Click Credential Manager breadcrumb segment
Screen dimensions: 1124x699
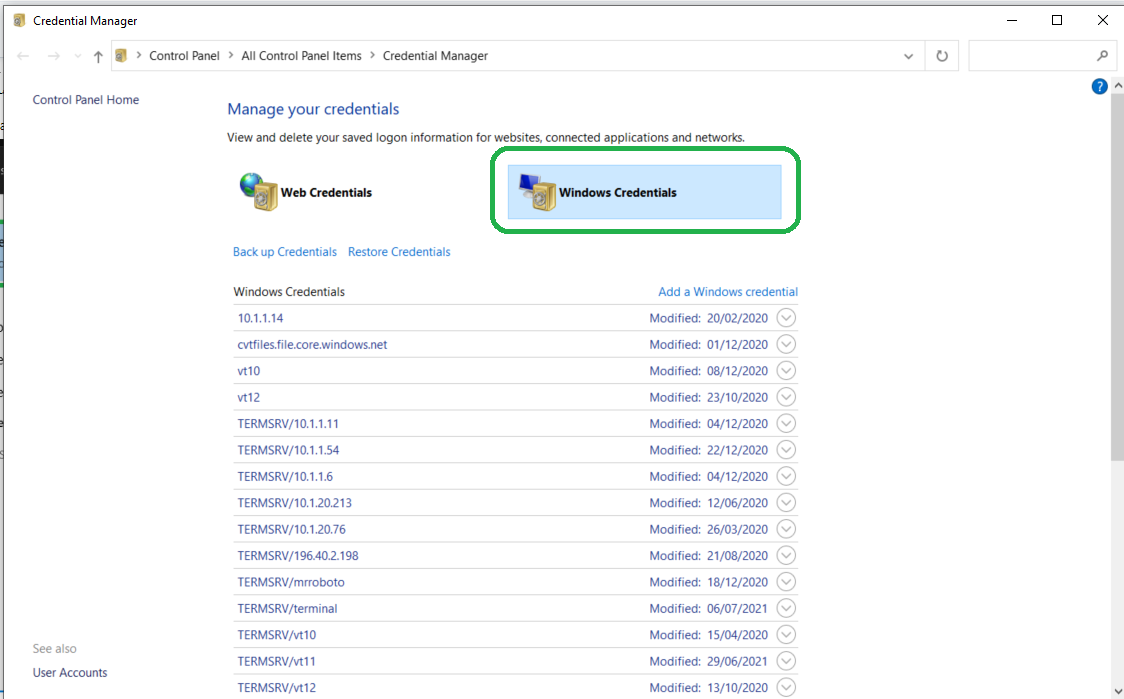coord(435,56)
